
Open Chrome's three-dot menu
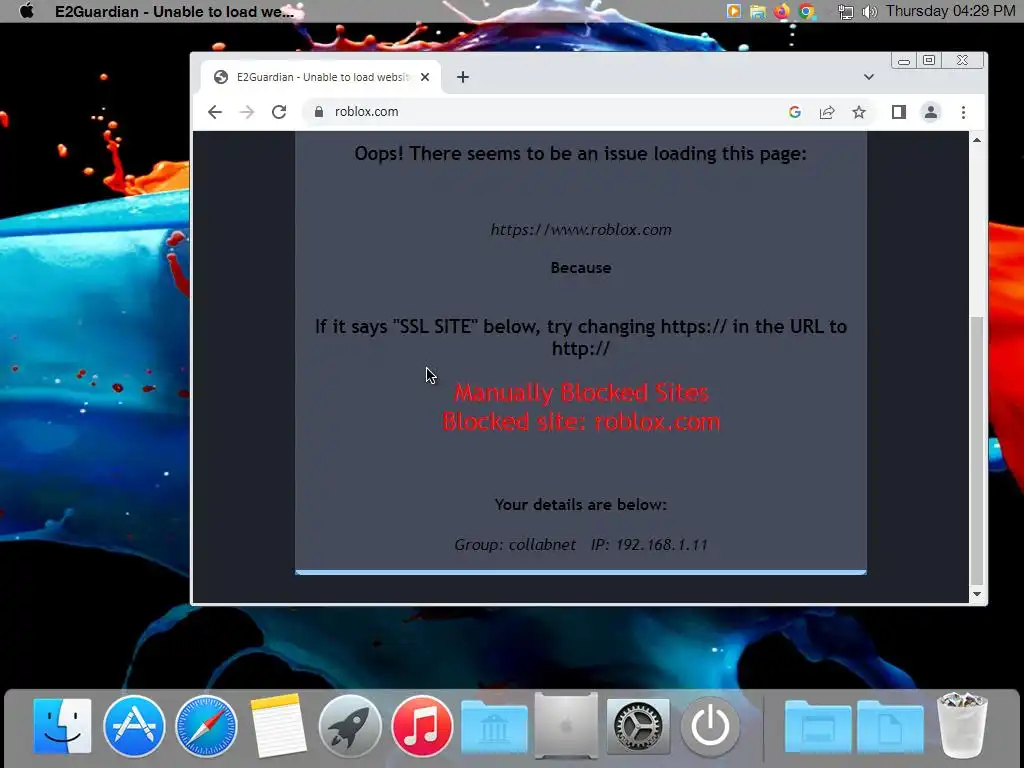[x=963, y=112]
